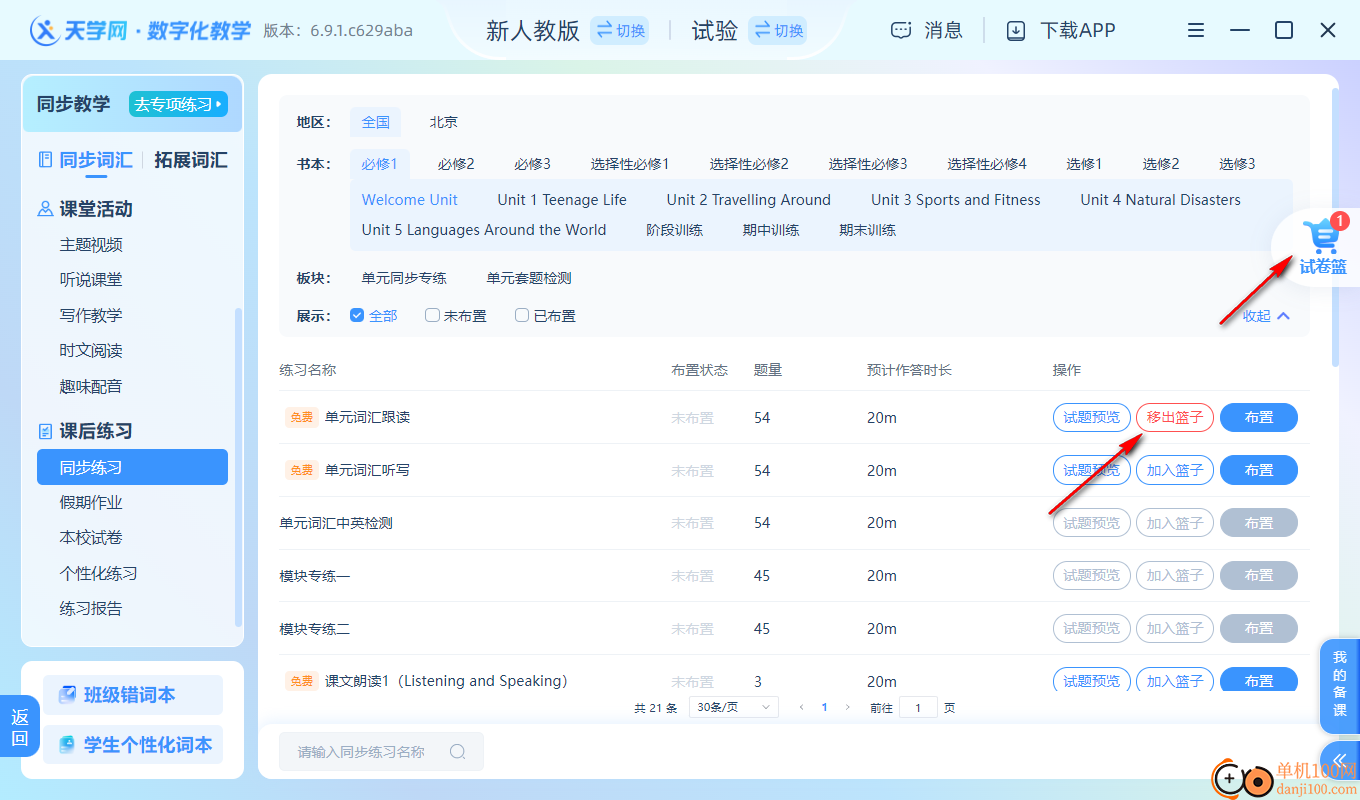Screen dimensions: 1360x800
Task: Select the 选修2 book tab
Action: 1161,164
